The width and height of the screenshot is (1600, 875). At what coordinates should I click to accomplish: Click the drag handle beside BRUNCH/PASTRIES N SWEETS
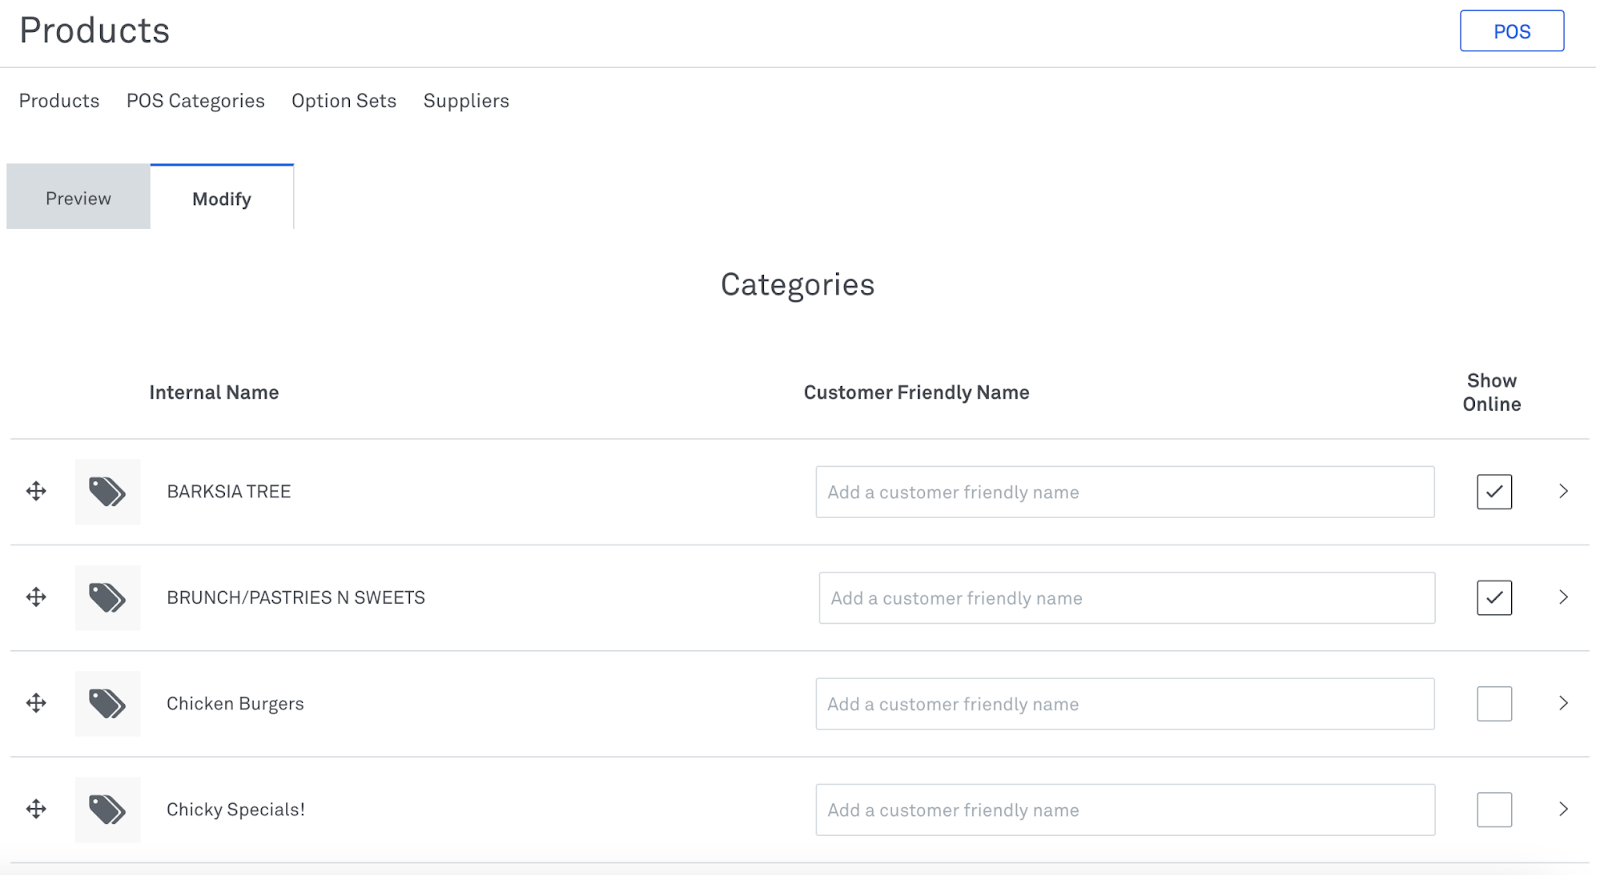point(36,597)
